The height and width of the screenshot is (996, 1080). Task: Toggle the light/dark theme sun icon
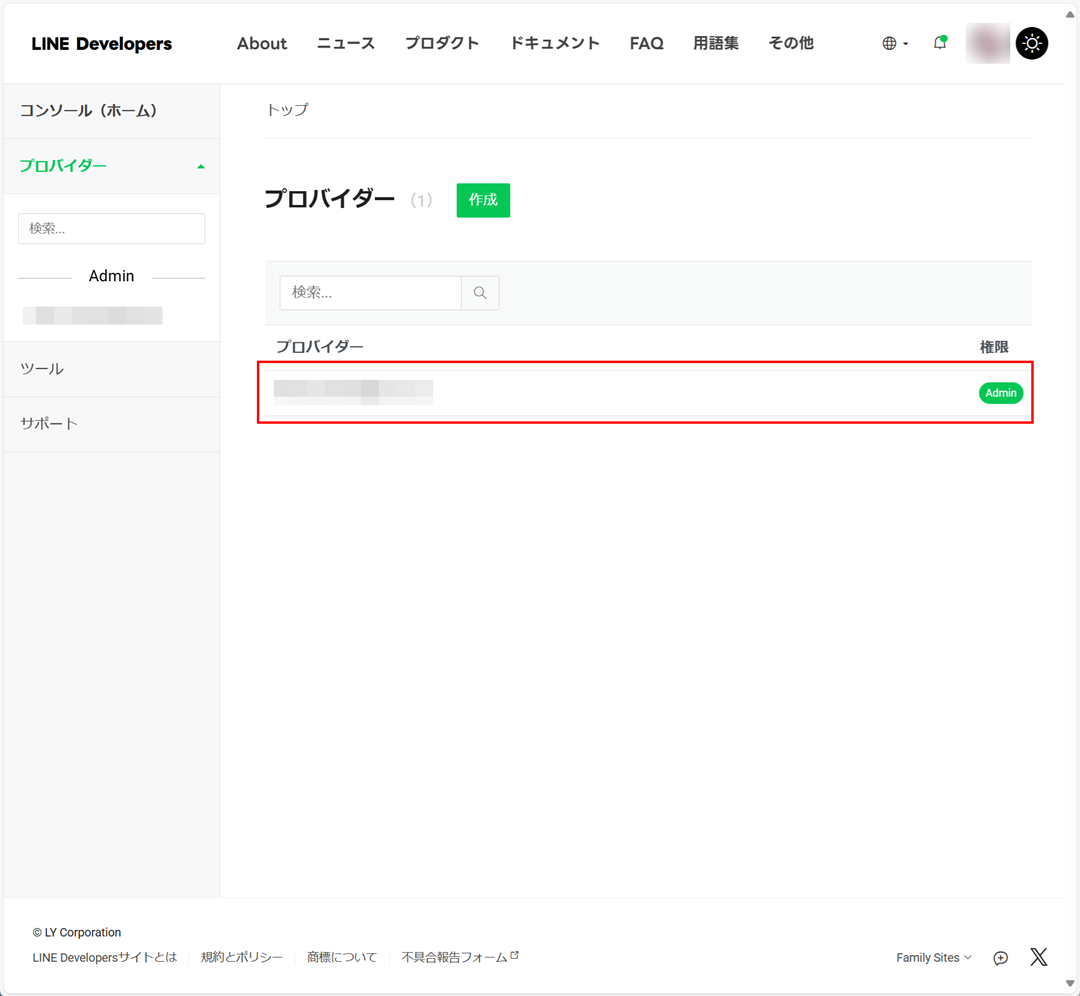pos(1031,43)
